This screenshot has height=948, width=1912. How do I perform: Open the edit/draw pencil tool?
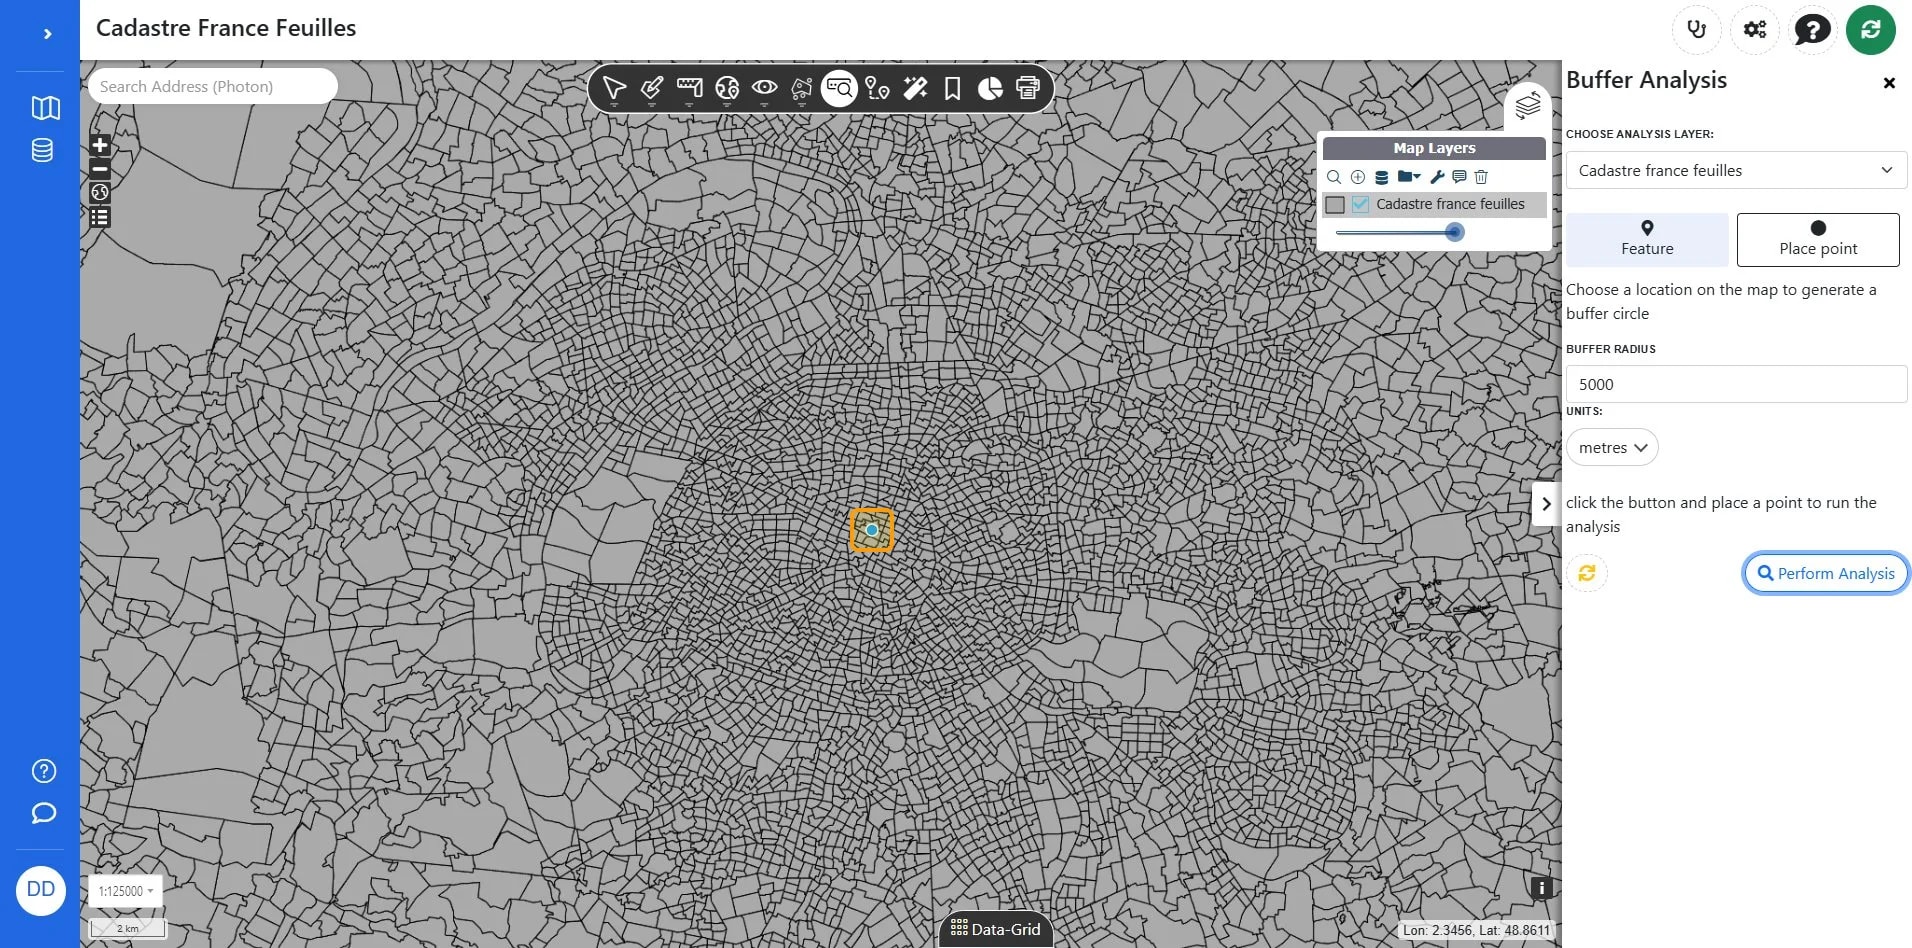(x=652, y=89)
